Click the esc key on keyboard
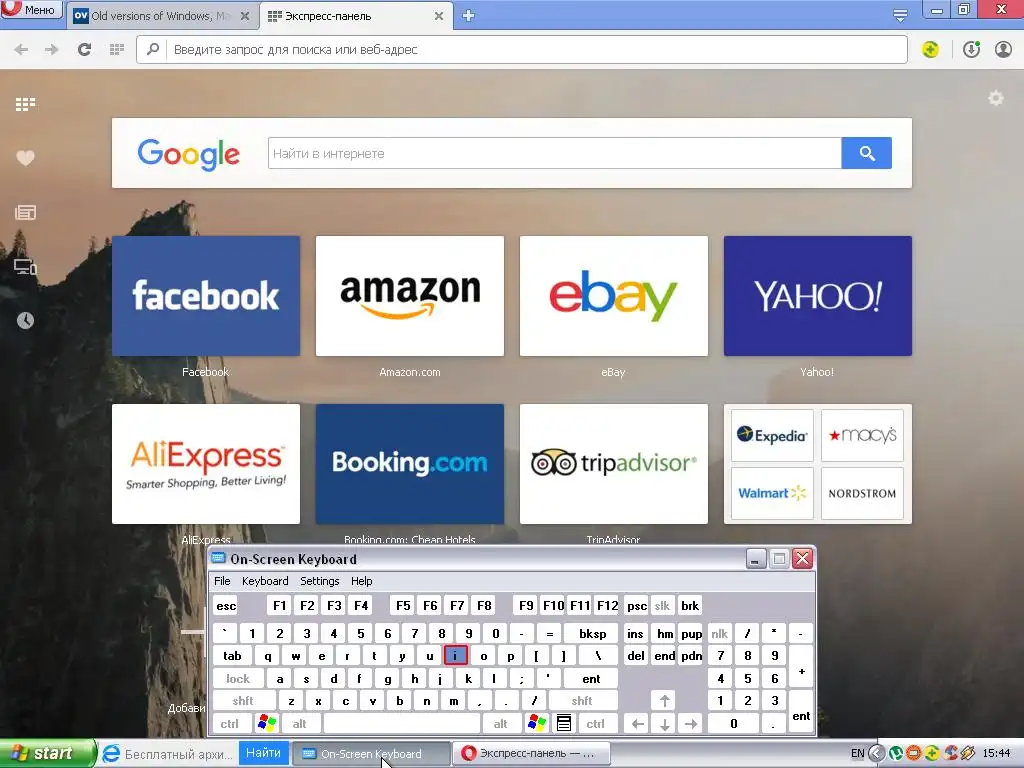Viewport: 1024px width, 768px height. click(x=226, y=606)
